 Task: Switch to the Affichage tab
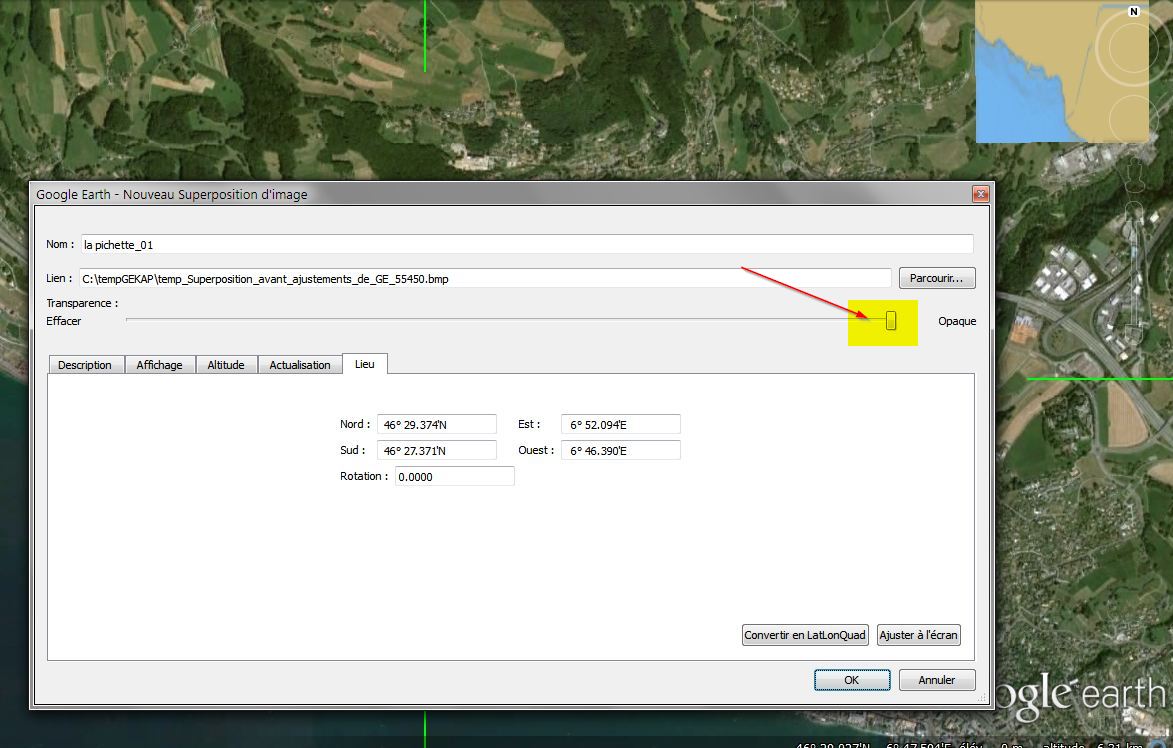[x=159, y=365]
